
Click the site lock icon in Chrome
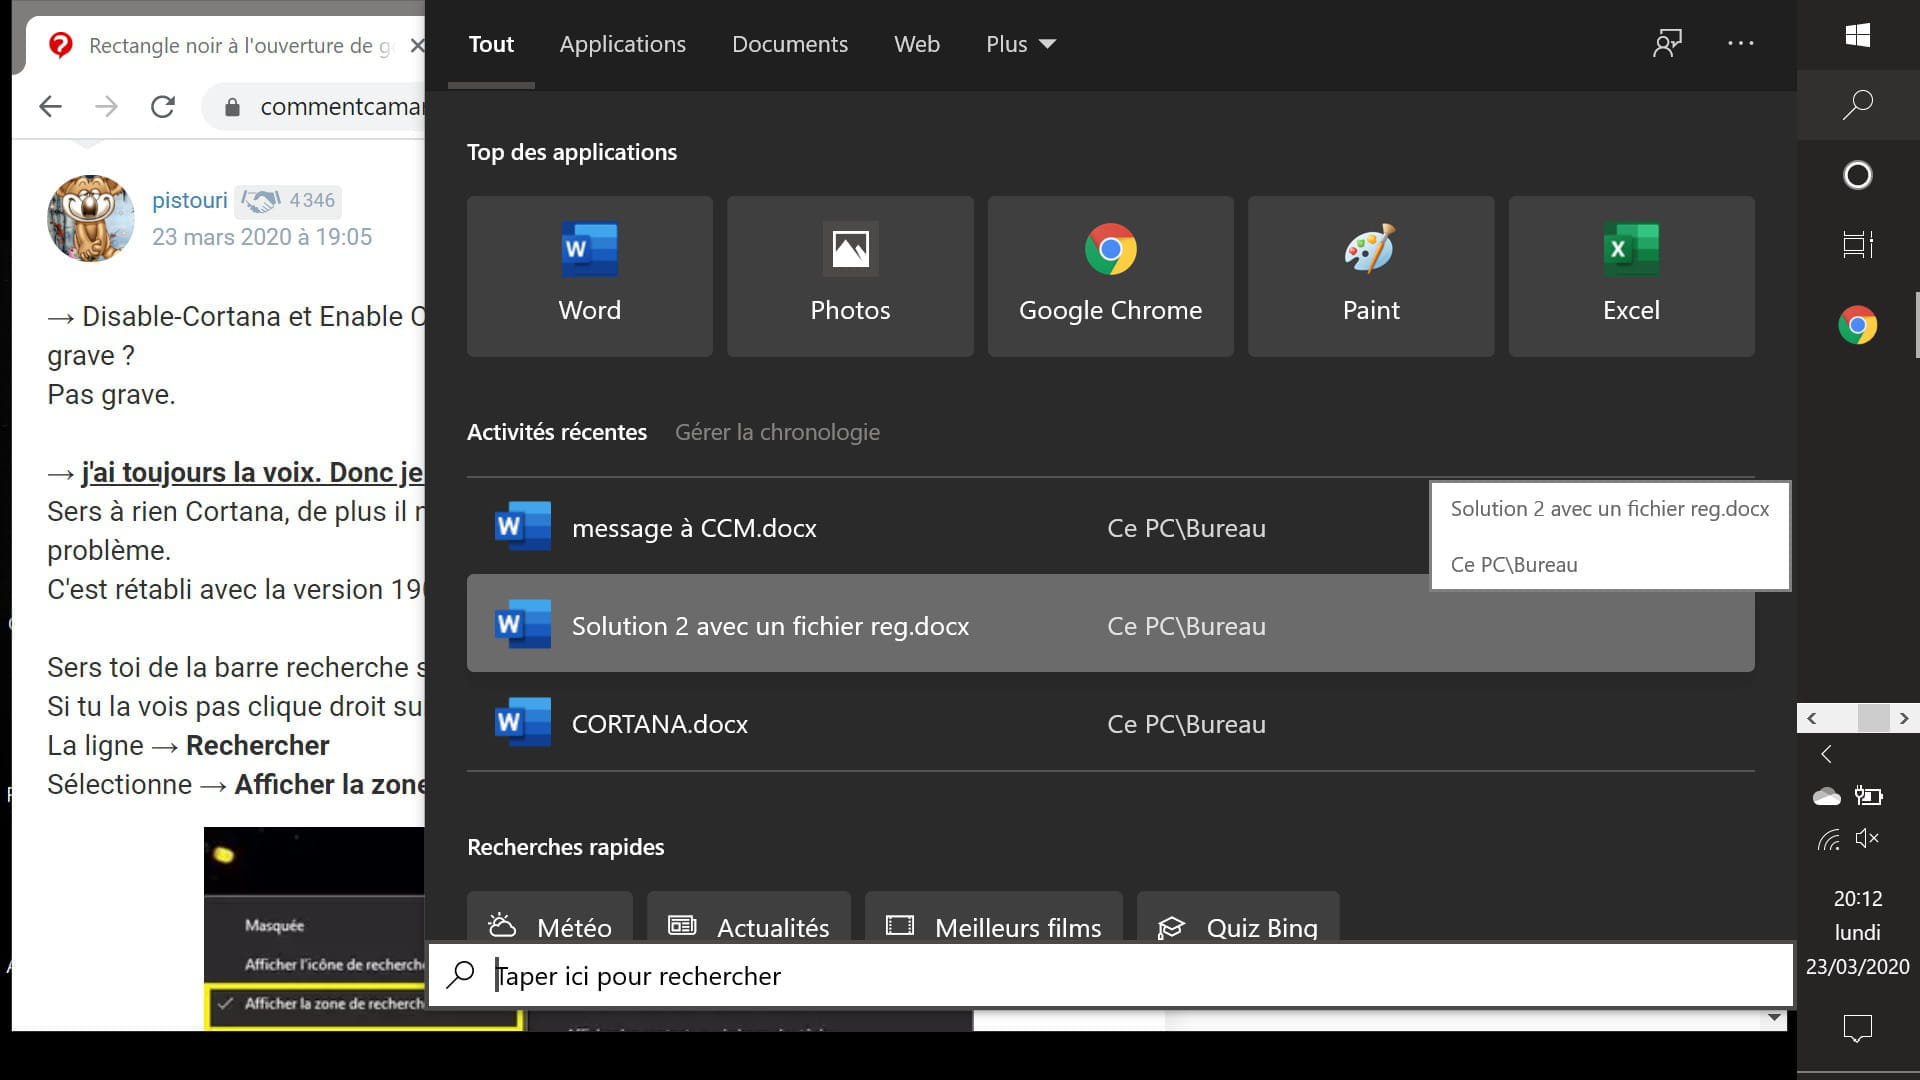(232, 107)
